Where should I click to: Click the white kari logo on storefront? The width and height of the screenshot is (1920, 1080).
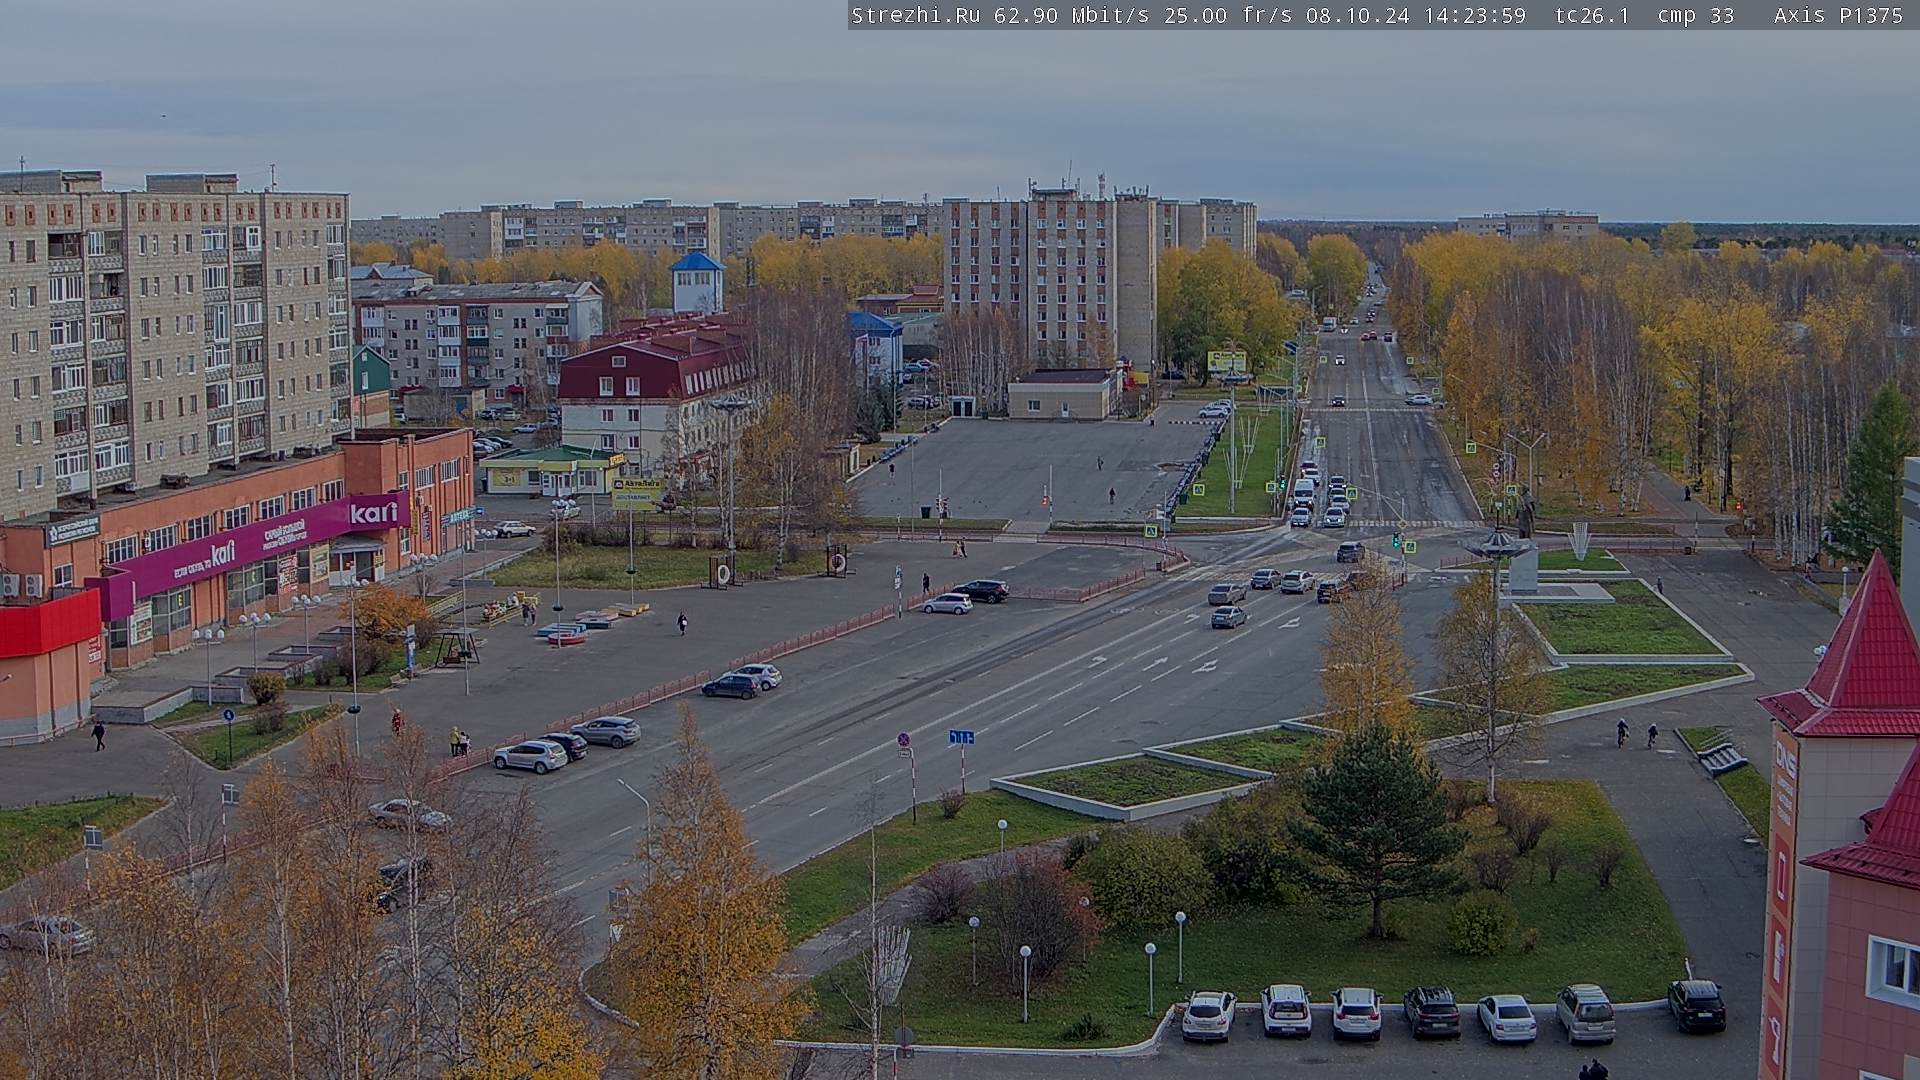[x=373, y=512]
